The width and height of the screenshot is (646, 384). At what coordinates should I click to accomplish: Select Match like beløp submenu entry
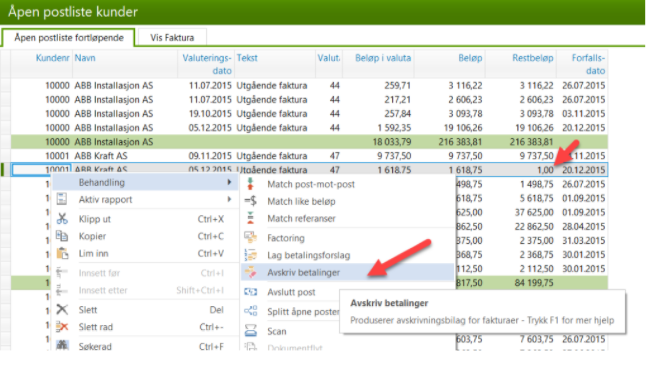coord(347,201)
